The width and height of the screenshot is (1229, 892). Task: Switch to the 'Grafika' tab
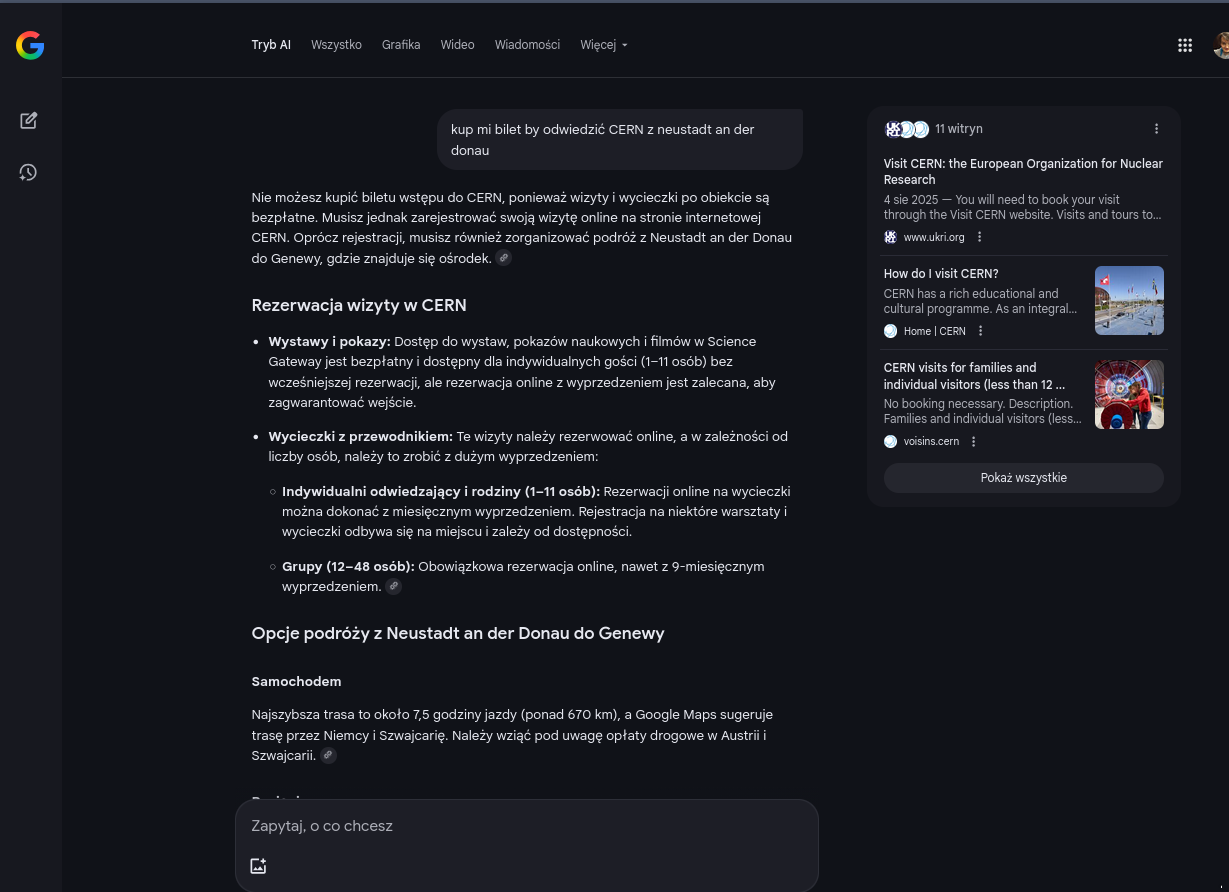[401, 45]
